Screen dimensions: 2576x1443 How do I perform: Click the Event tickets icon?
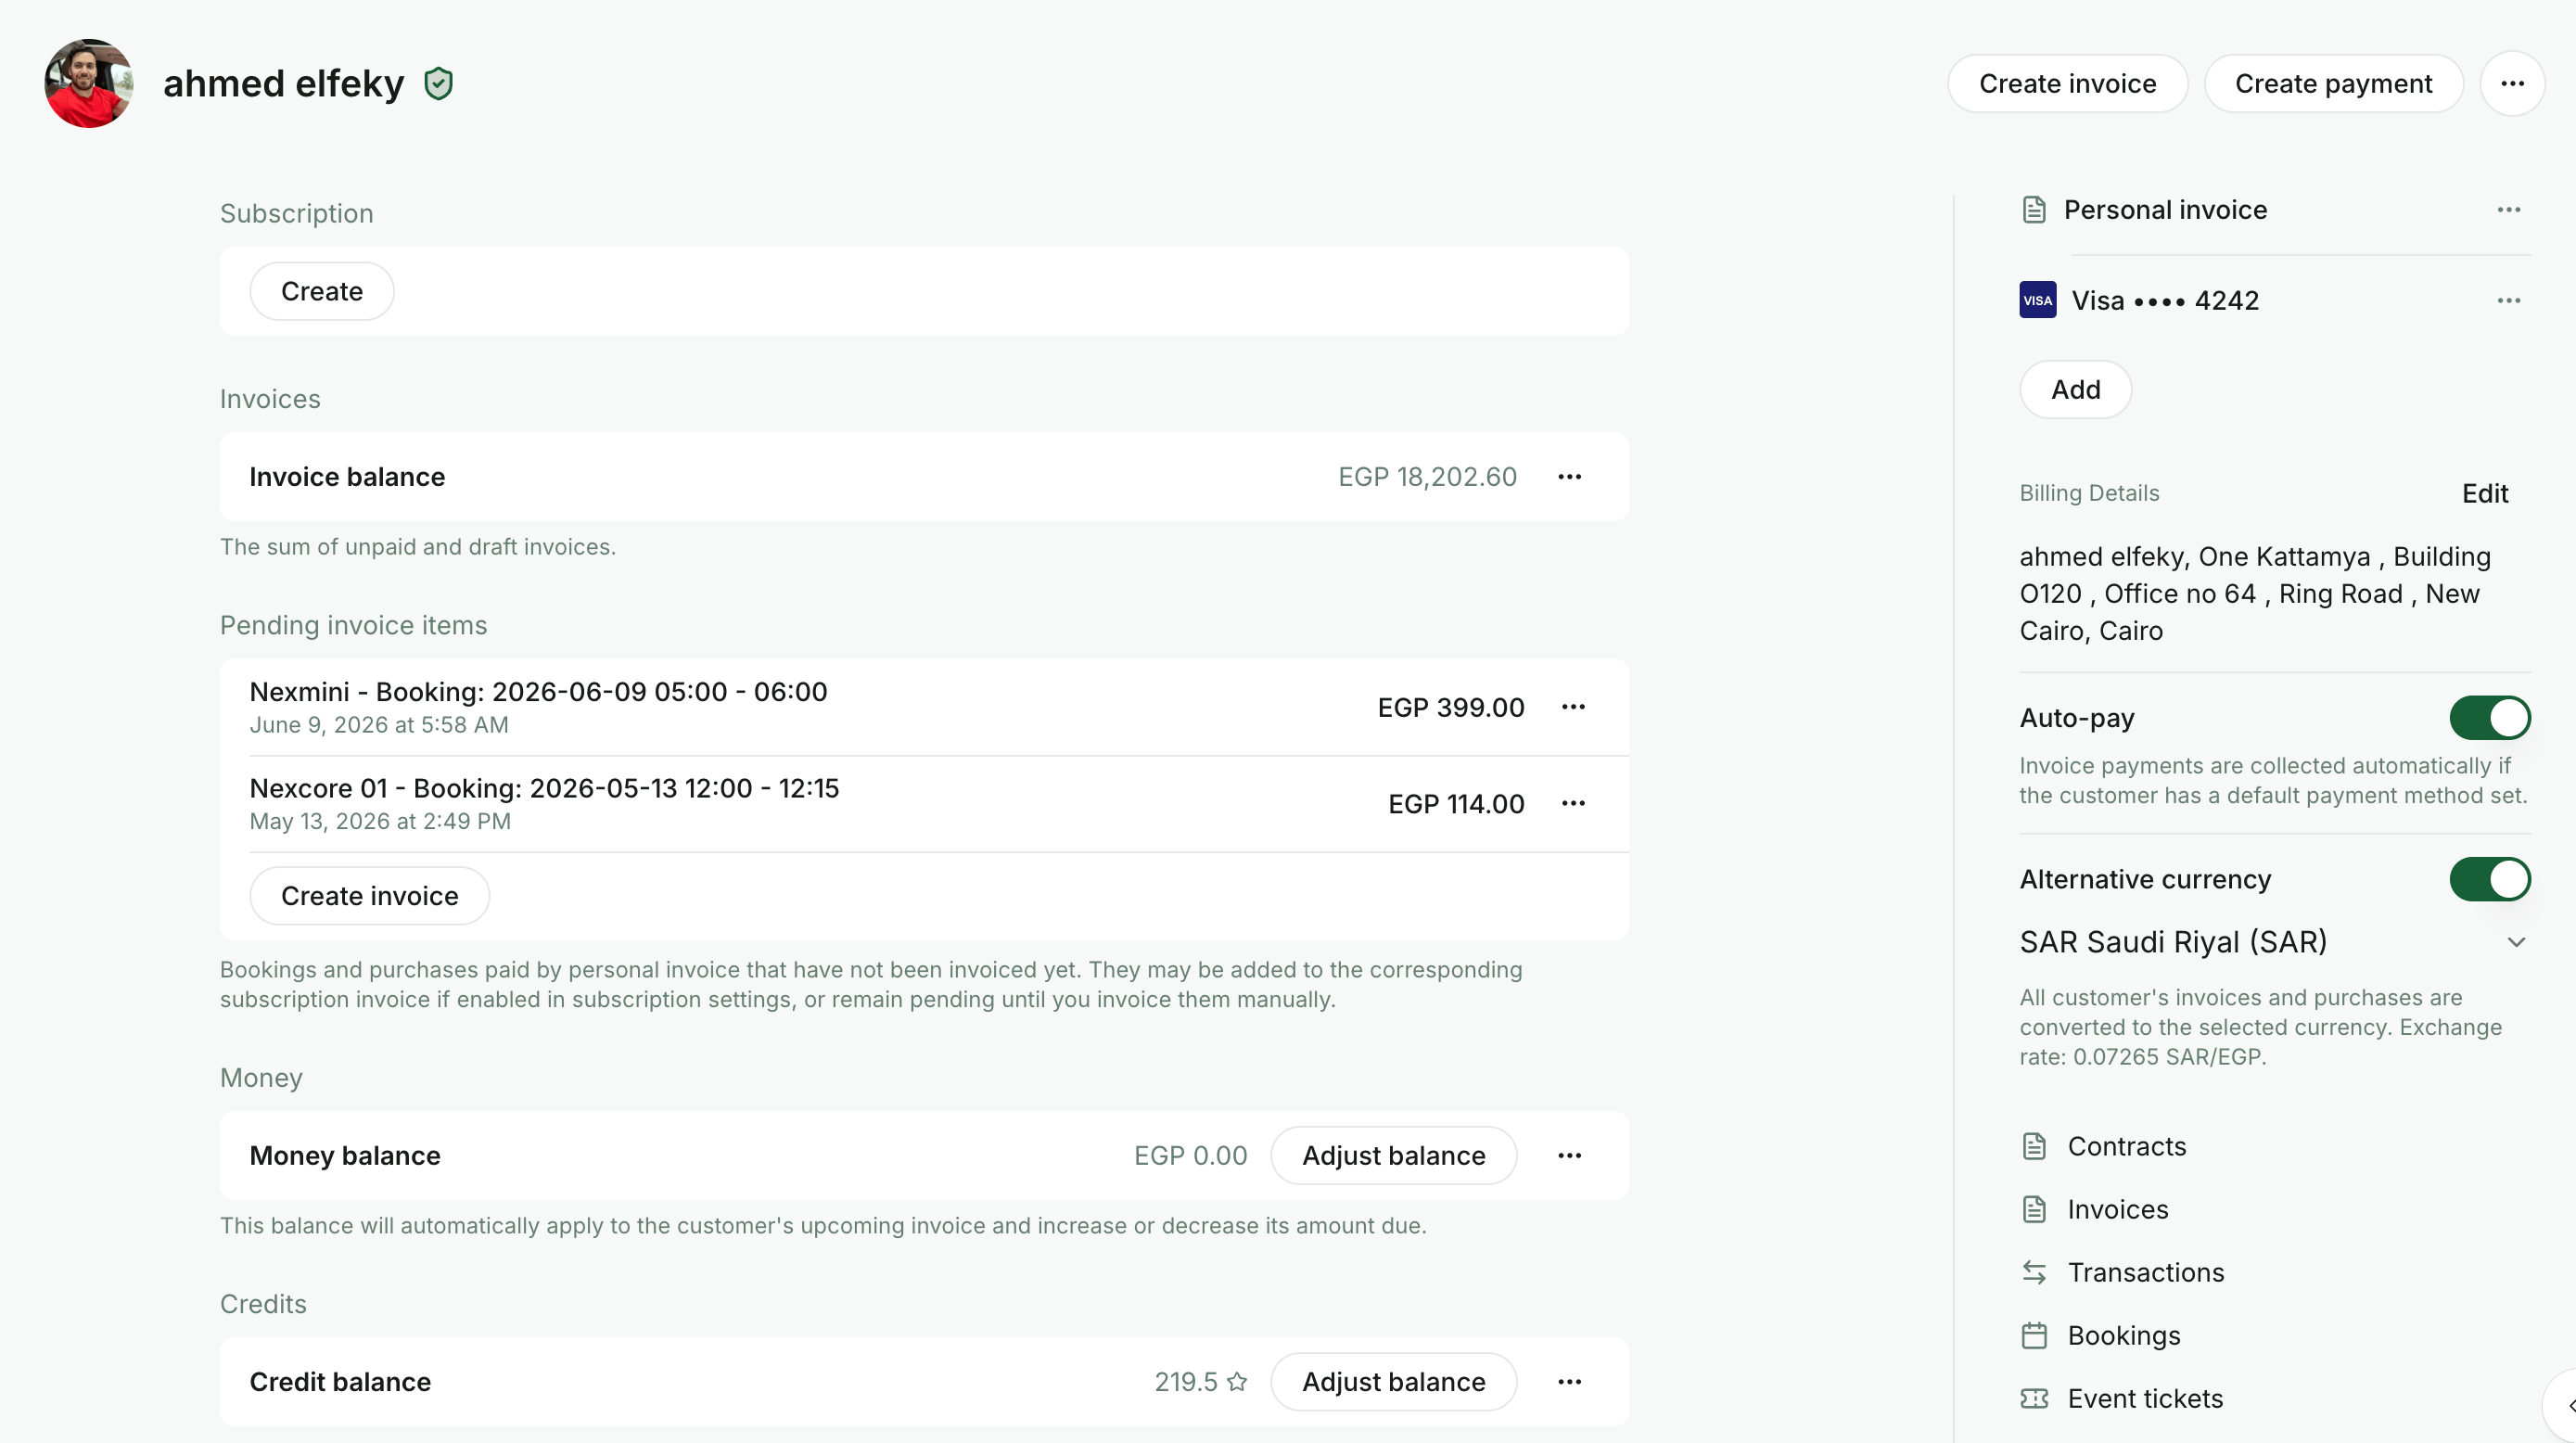(x=2034, y=1399)
